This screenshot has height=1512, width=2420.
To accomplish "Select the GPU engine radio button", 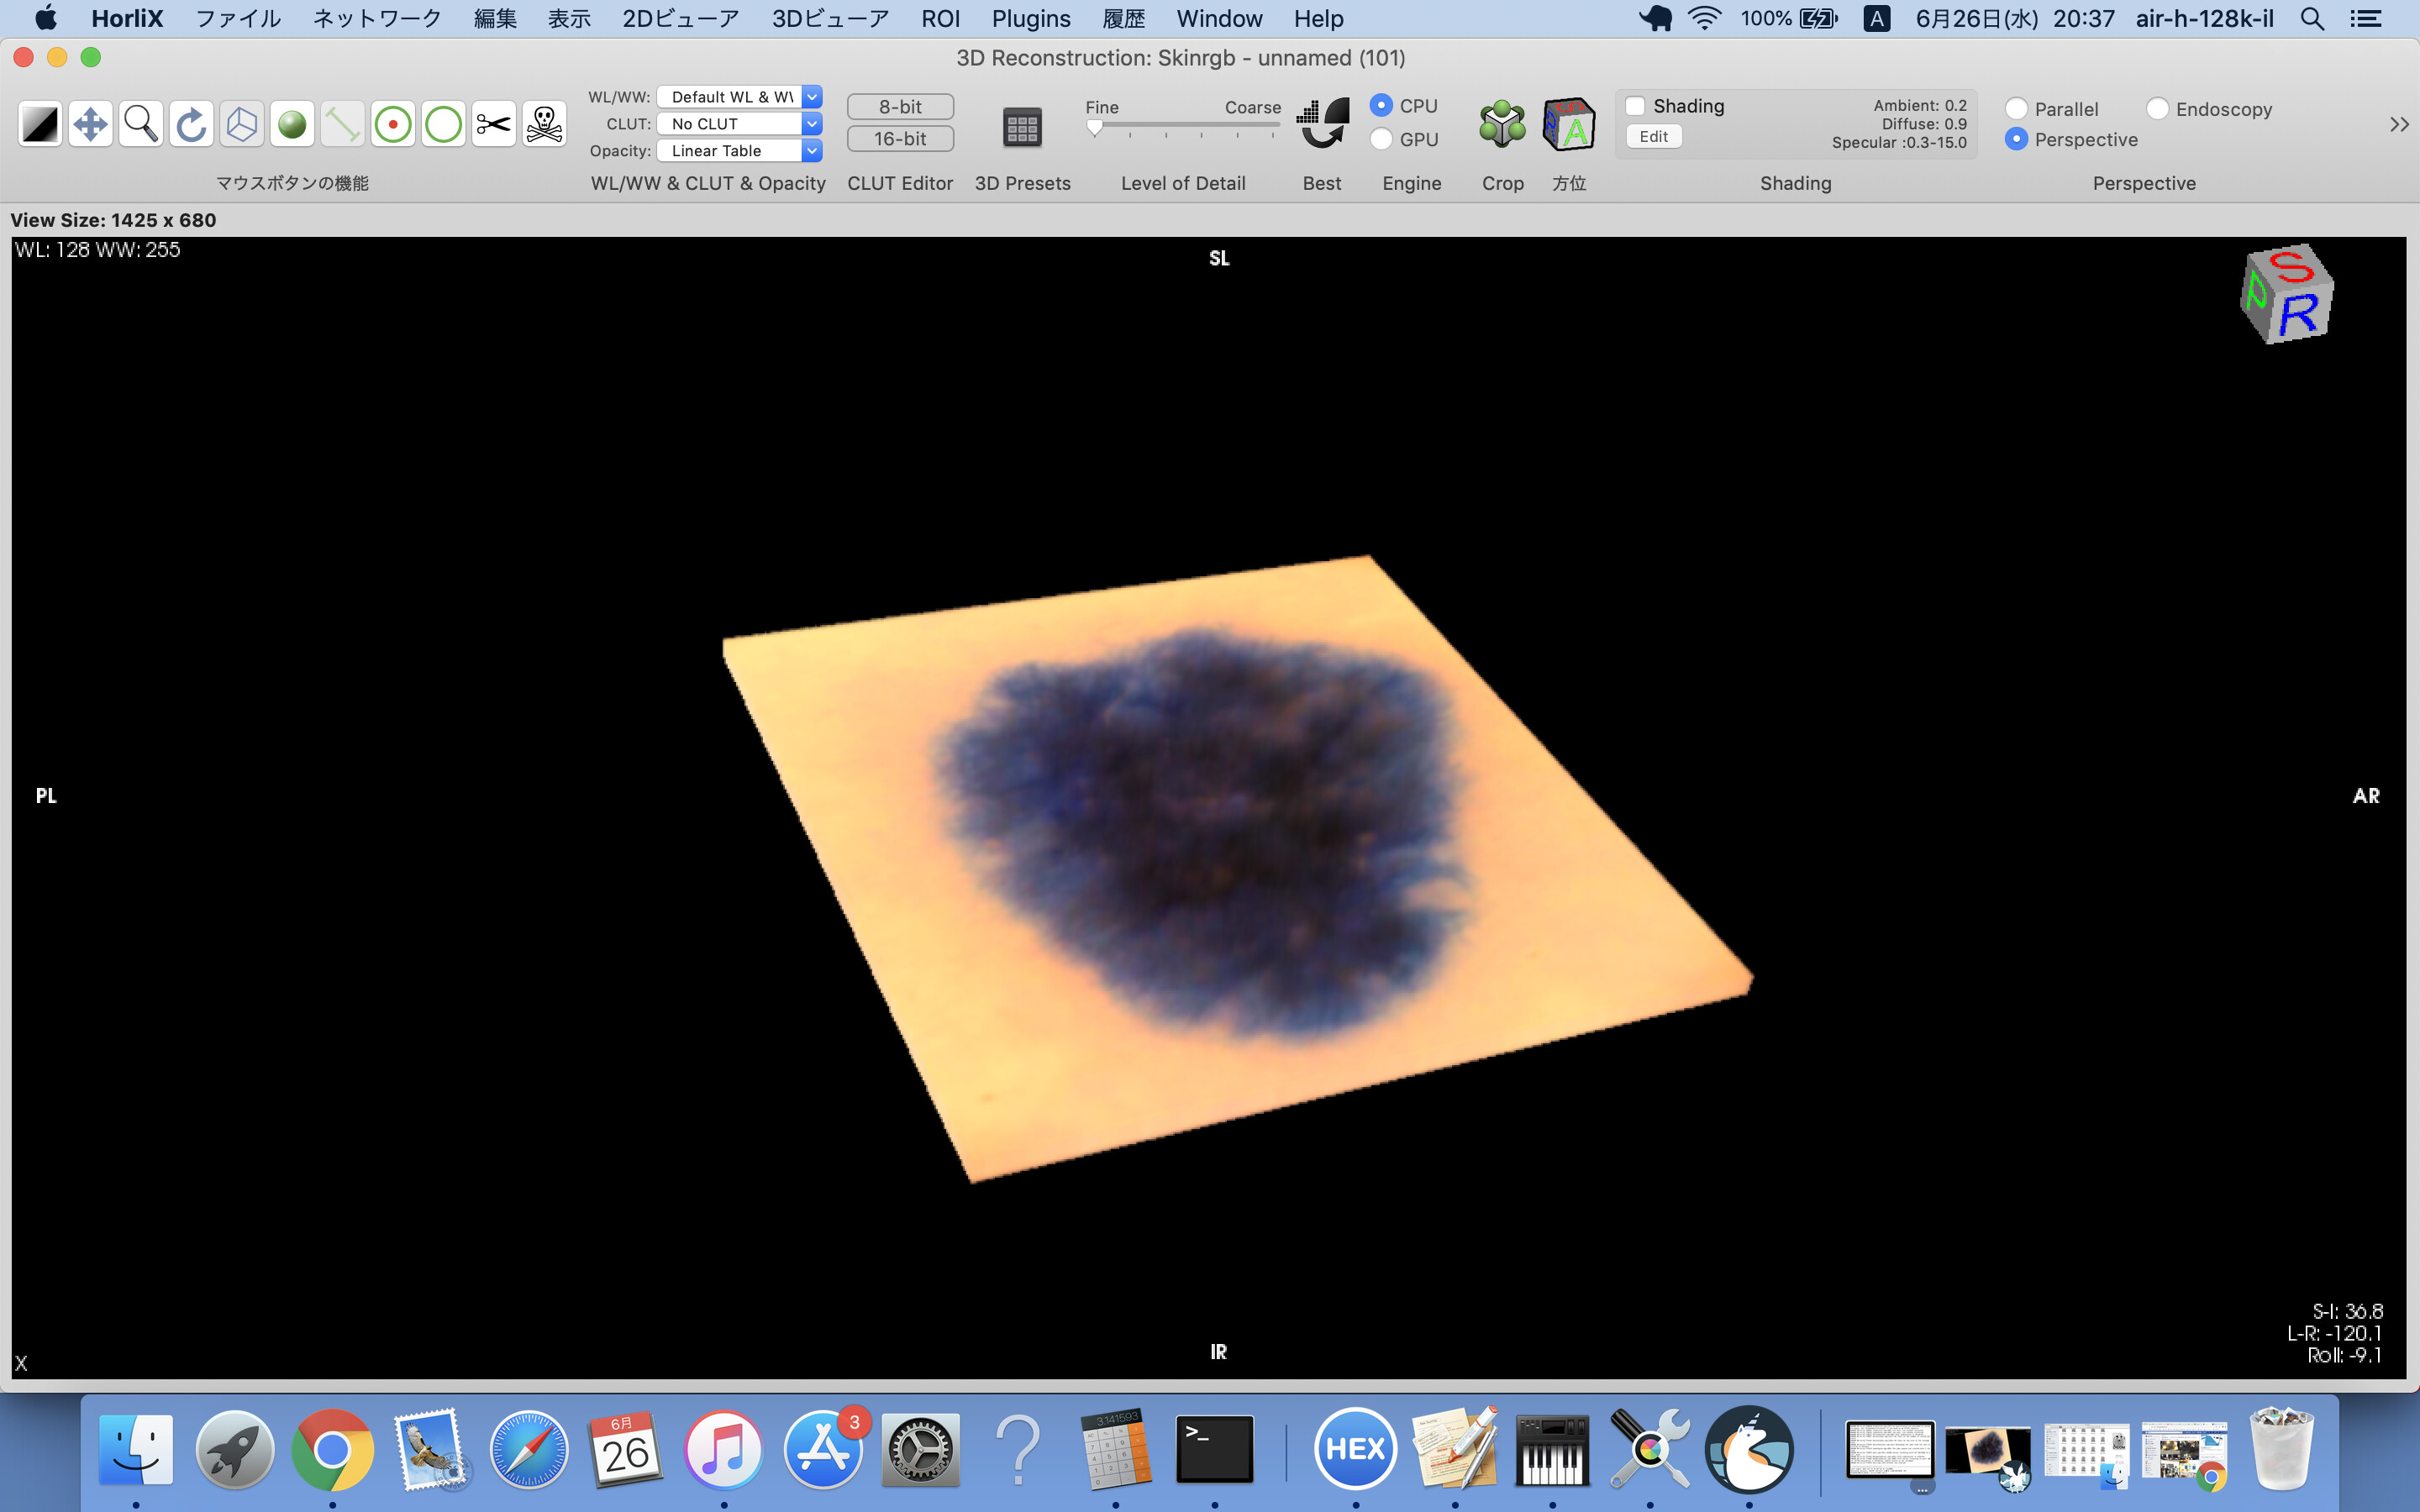I will click(x=1381, y=139).
